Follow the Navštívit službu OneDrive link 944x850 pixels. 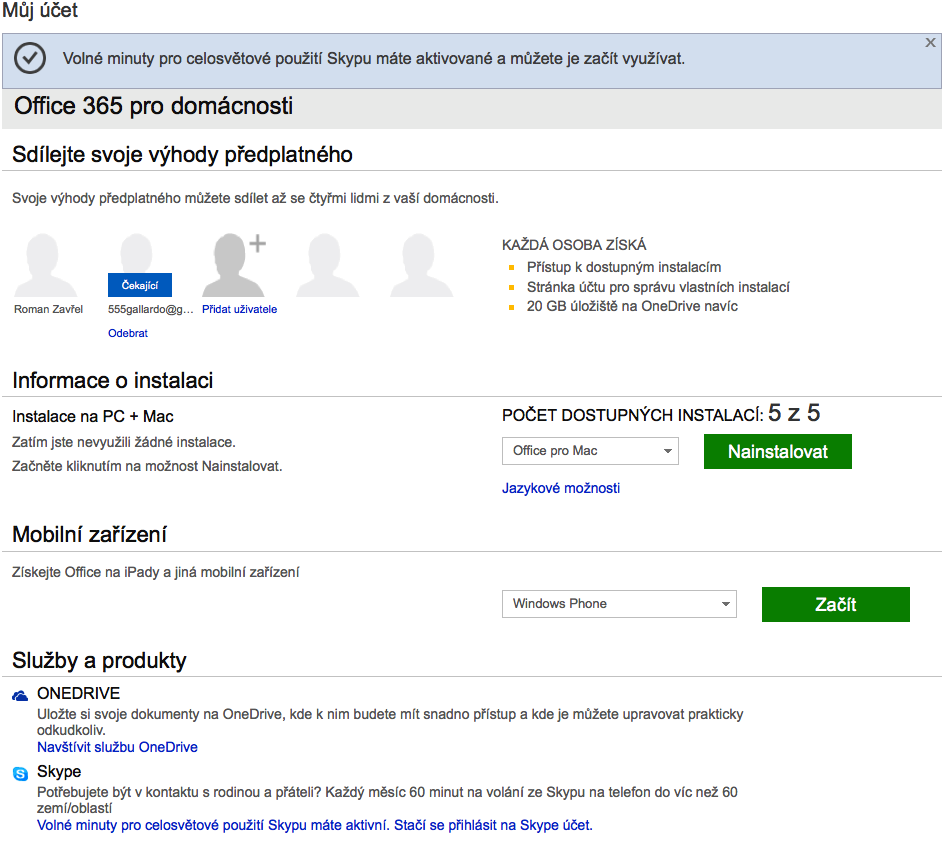[117, 747]
